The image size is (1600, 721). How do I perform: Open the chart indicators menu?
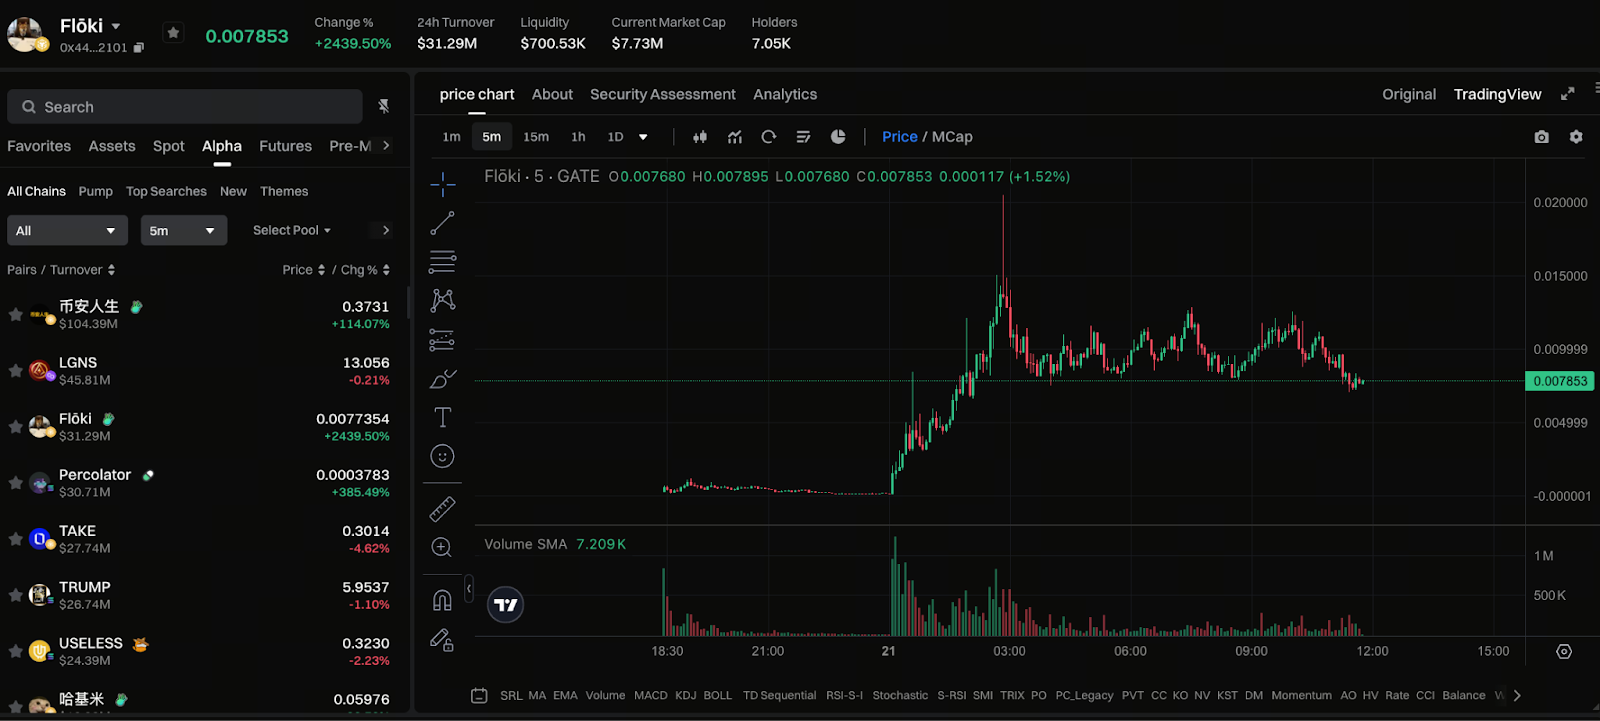(735, 137)
